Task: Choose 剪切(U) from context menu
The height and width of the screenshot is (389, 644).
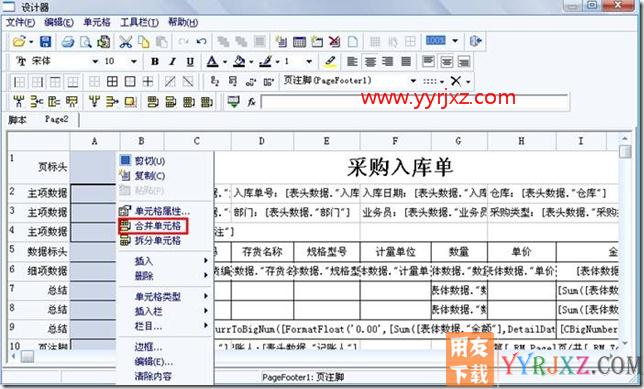Action: click(150, 161)
